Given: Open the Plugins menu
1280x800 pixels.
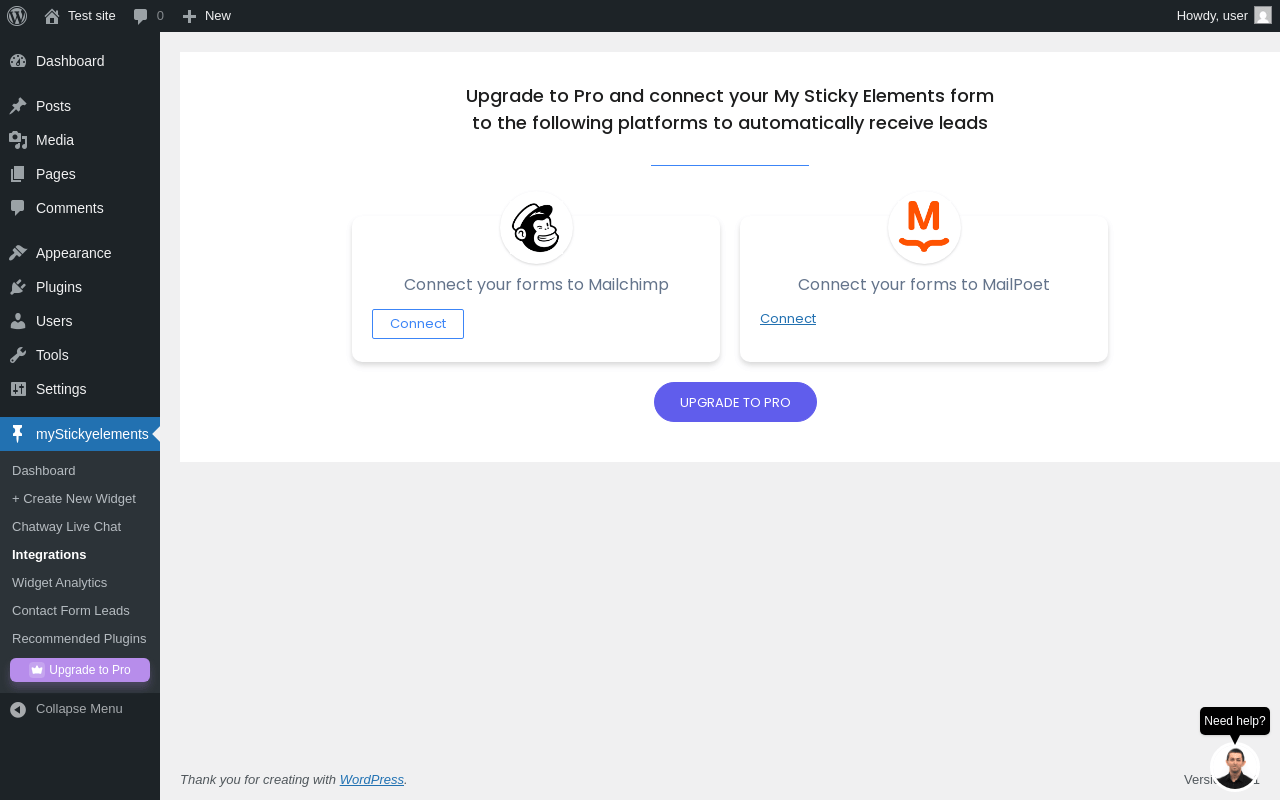Looking at the screenshot, I should [59, 287].
